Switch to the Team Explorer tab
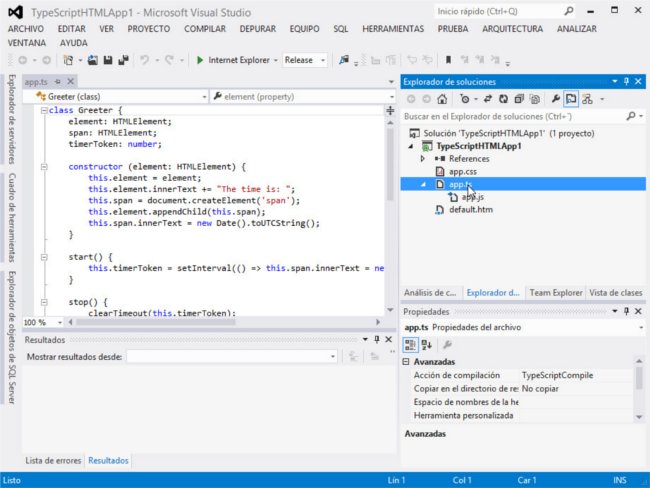 pos(555,293)
